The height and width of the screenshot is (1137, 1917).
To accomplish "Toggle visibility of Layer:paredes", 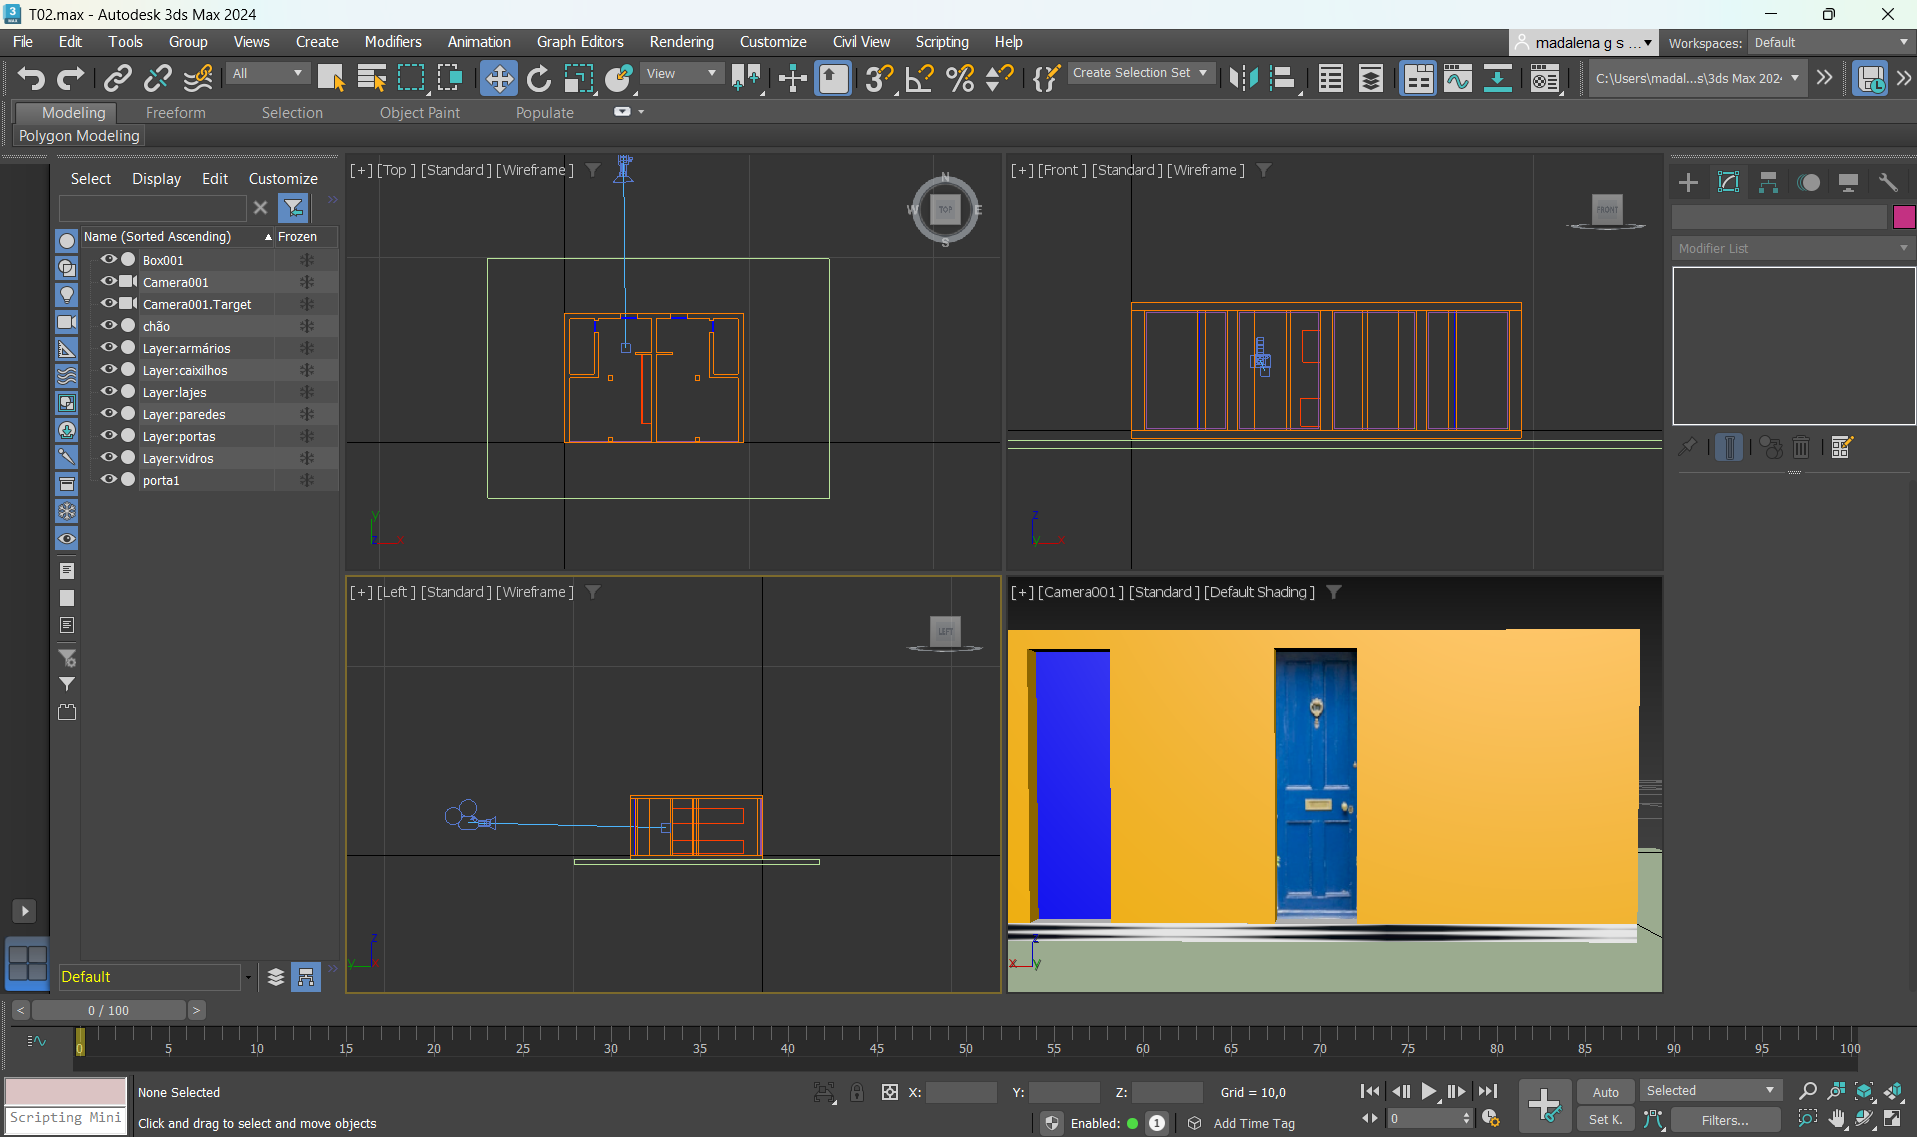I will pyautogui.click(x=108, y=414).
